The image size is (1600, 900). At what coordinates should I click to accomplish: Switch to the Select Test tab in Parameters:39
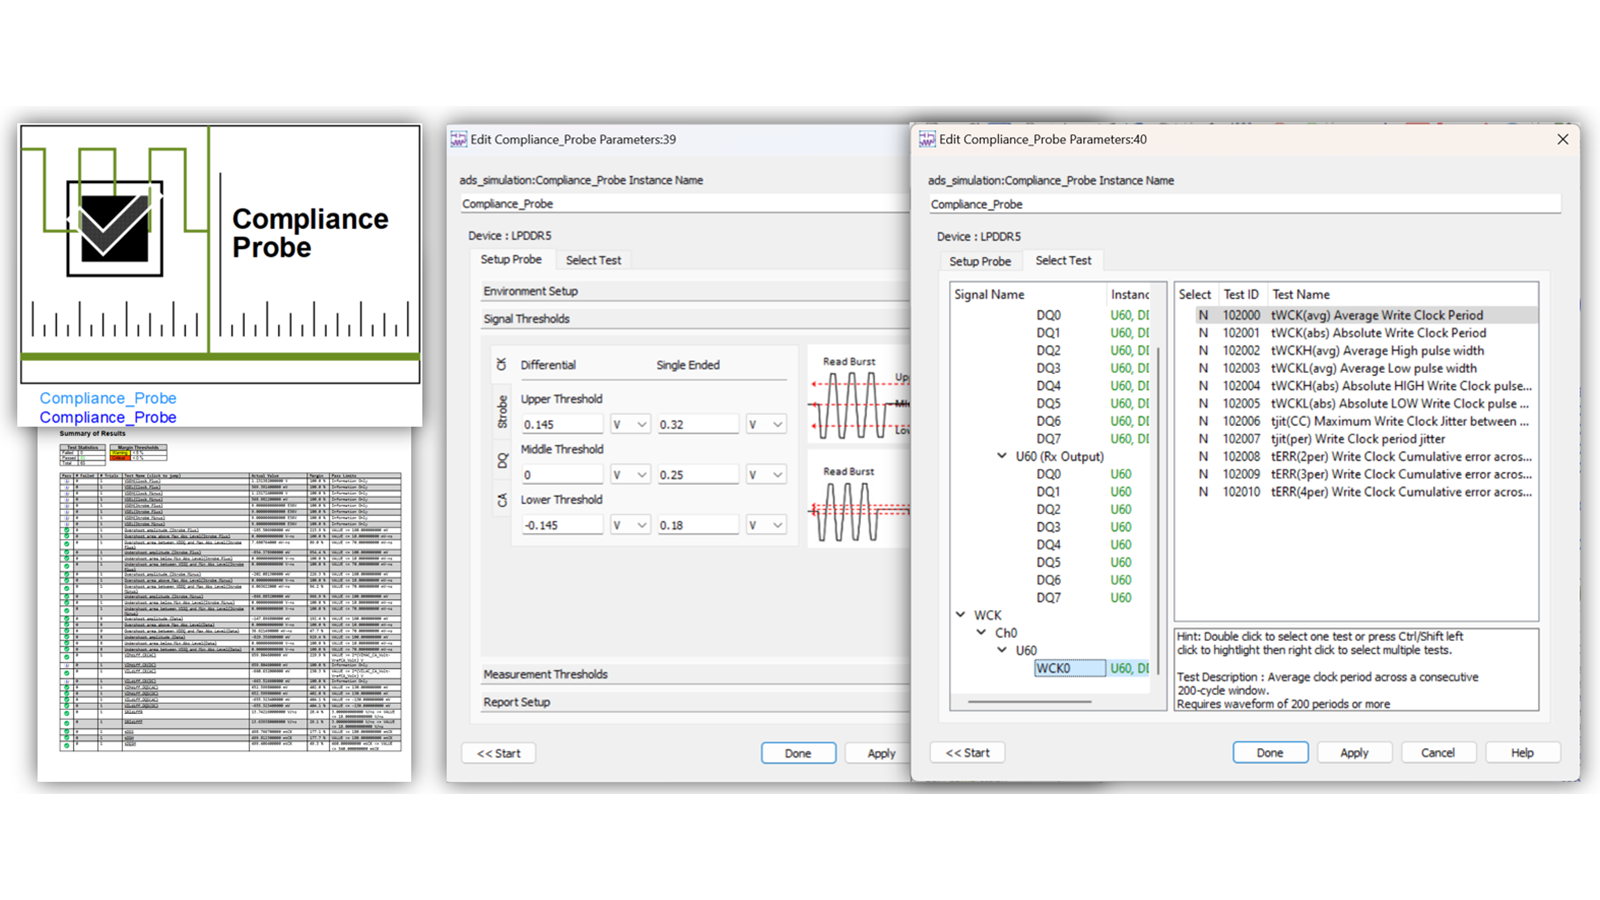tap(593, 260)
